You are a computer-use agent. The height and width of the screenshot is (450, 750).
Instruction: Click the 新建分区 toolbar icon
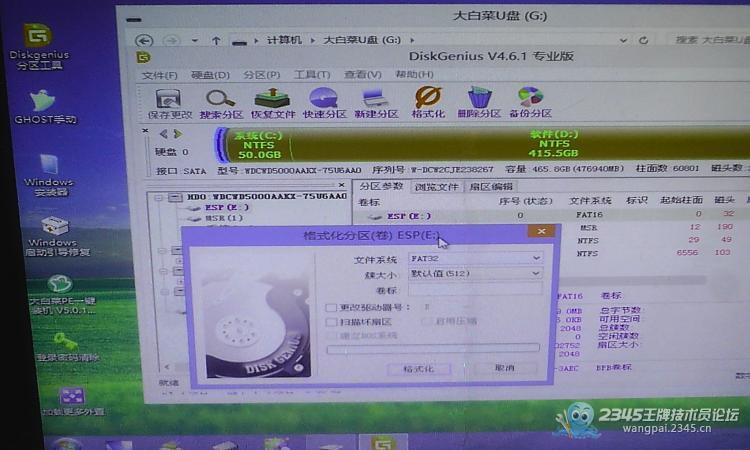click(x=376, y=103)
